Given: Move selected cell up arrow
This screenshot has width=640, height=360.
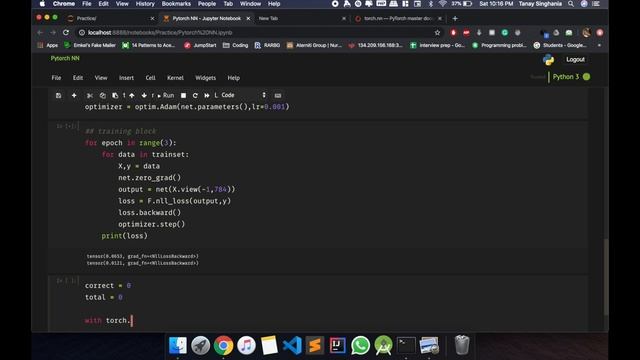Looking at the screenshot, I should click(132, 96).
